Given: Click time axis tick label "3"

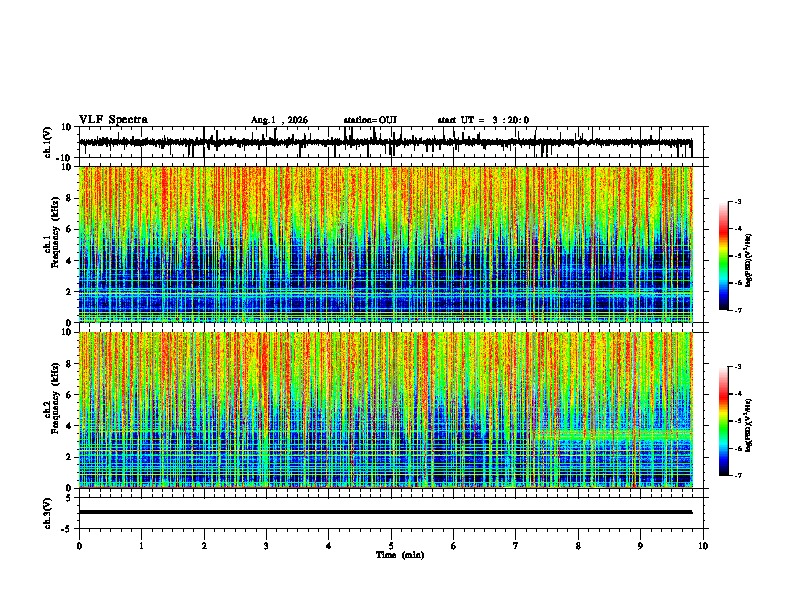Looking at the screenshot, I should tap(266, 546).
